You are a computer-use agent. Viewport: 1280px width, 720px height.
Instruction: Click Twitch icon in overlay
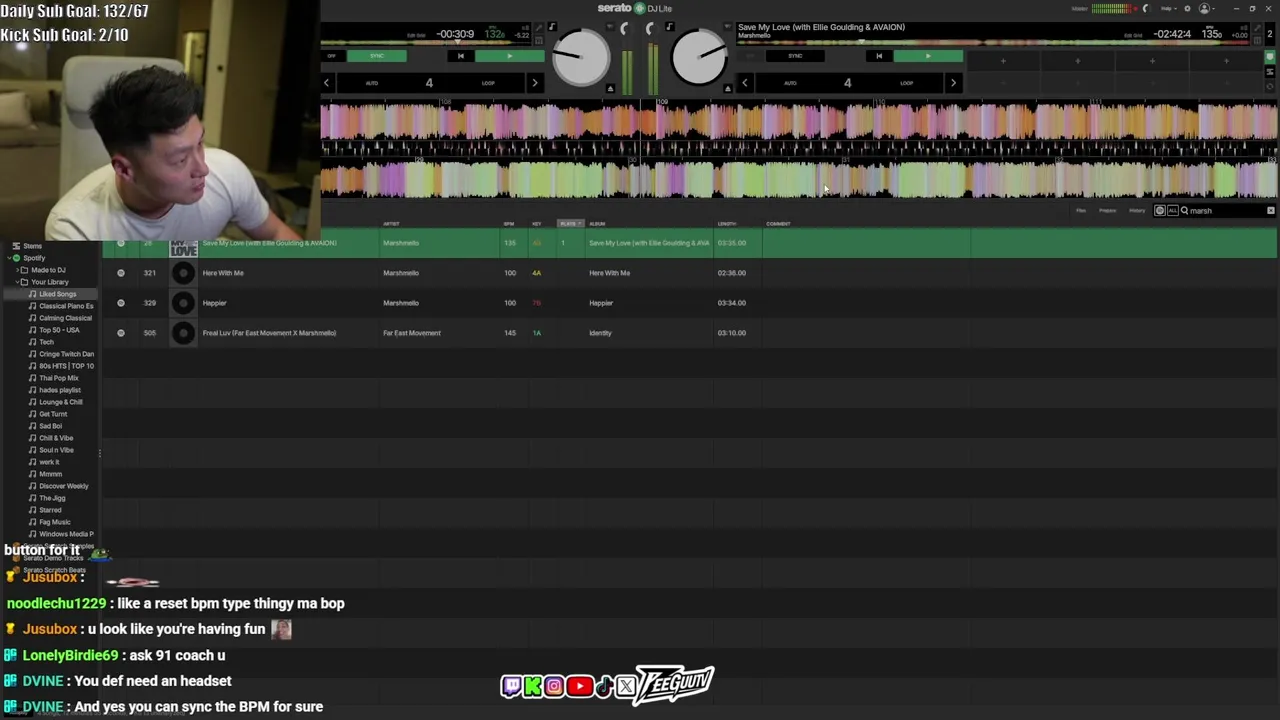pyautogui.click(x=511, y=686)
